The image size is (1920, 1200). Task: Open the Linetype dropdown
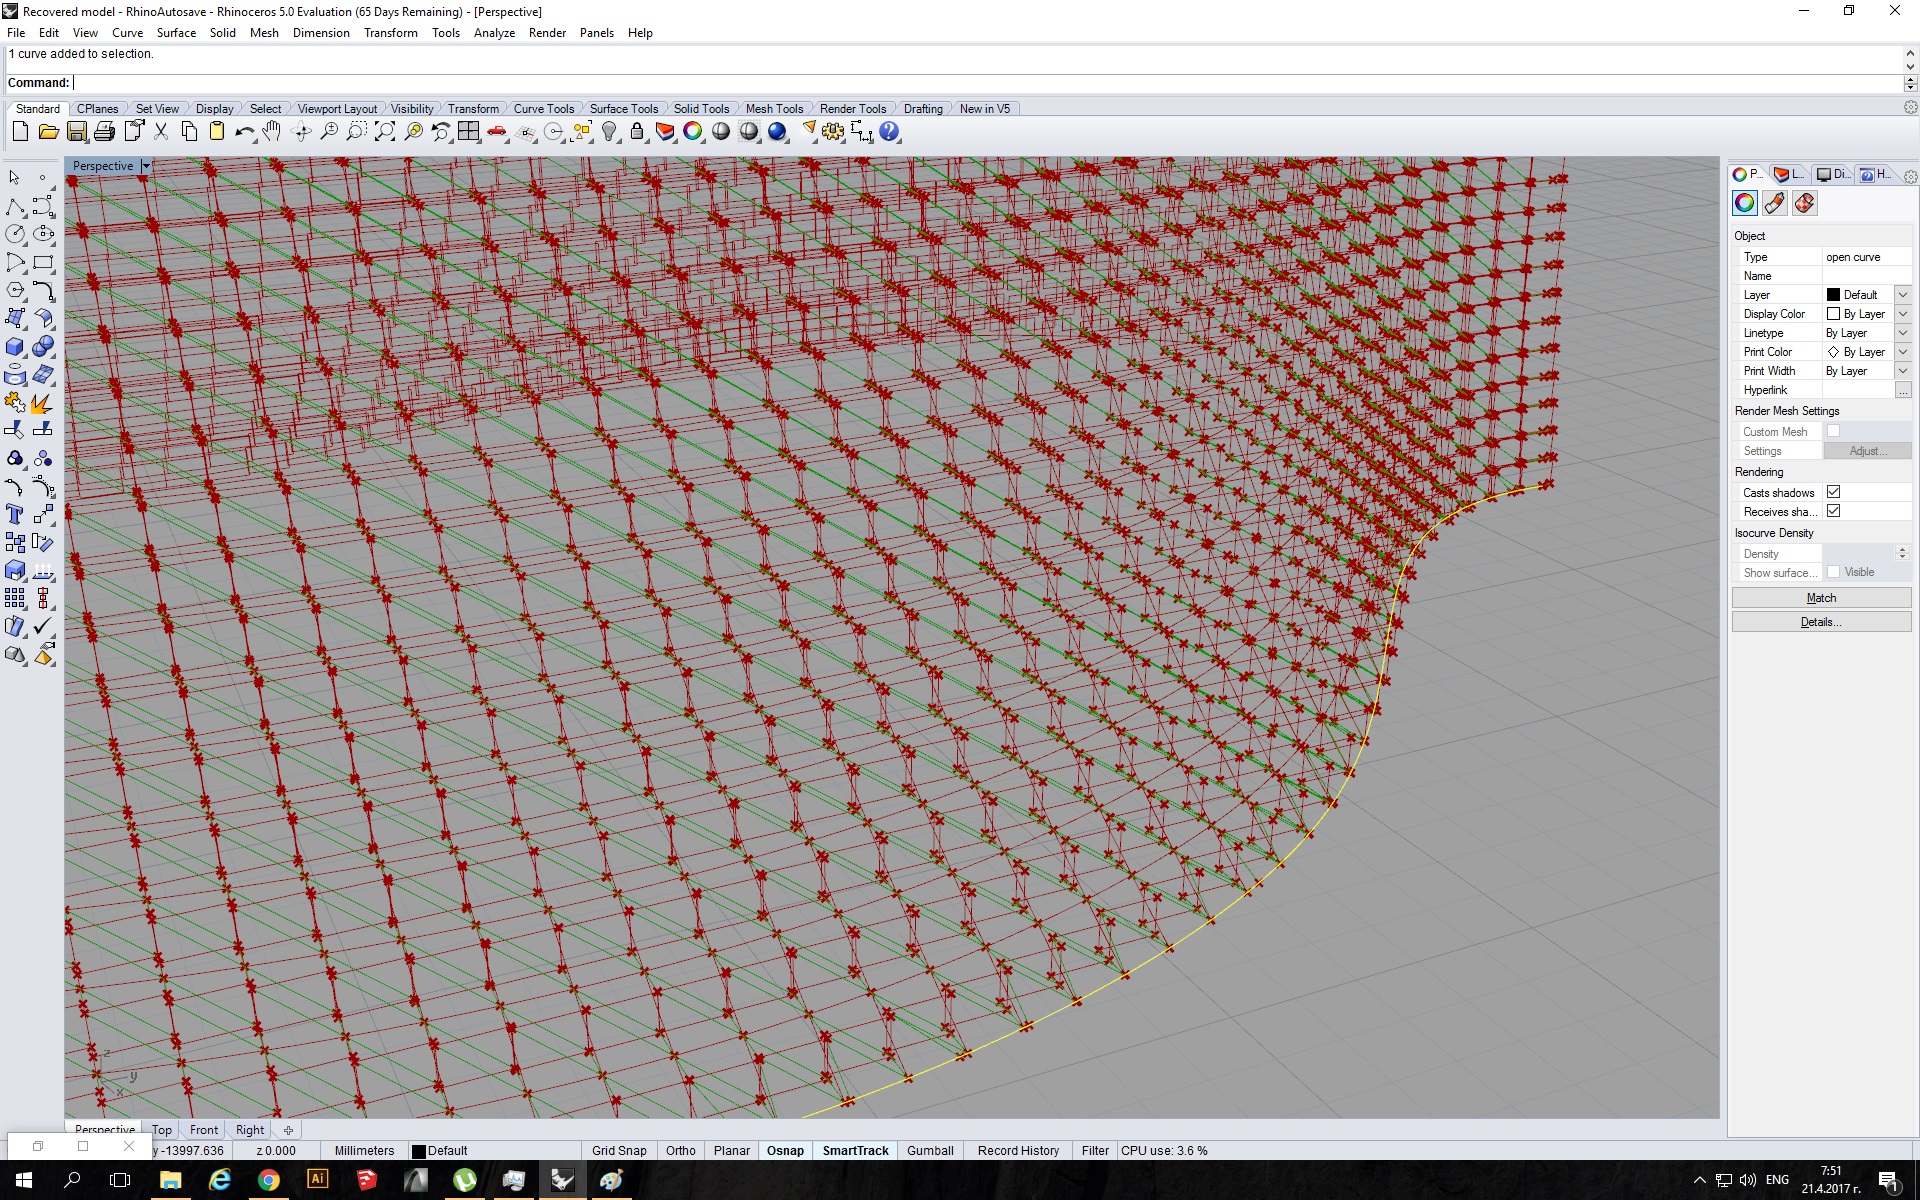[1903, 333]
